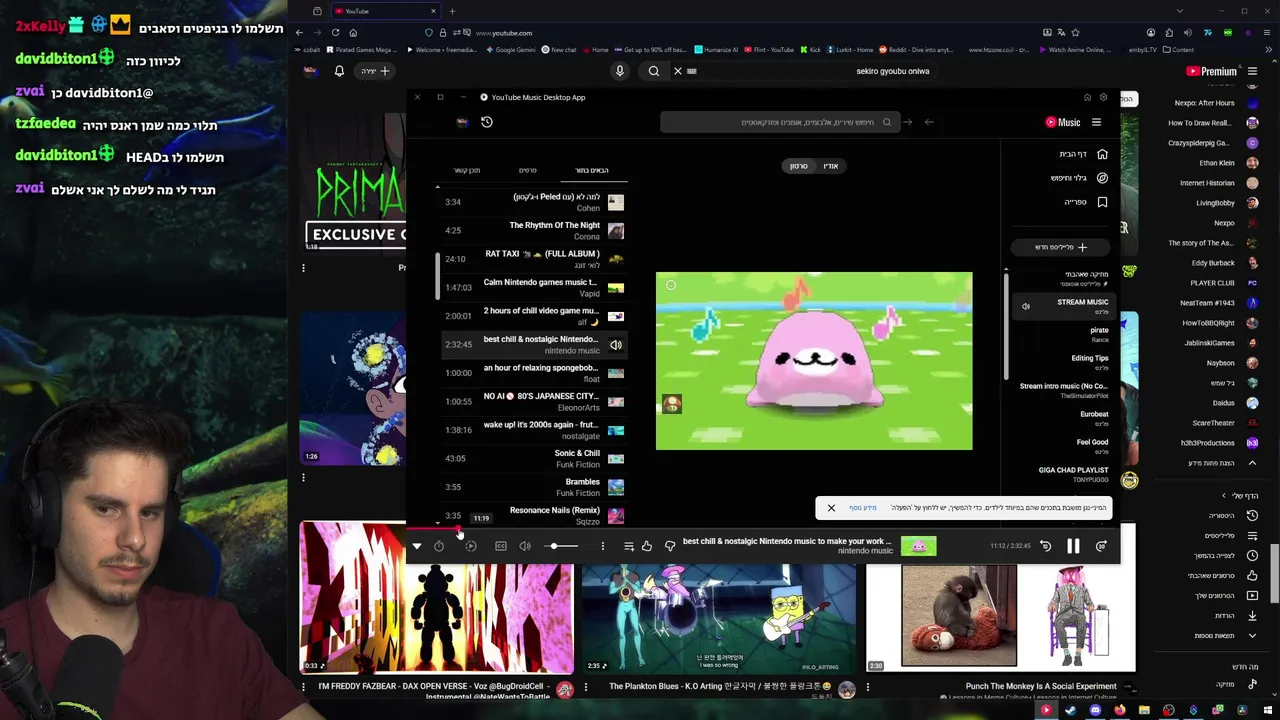The image size is (1280, 720).
Task: Open pirate playlist by Rance
Action: 1066,334
